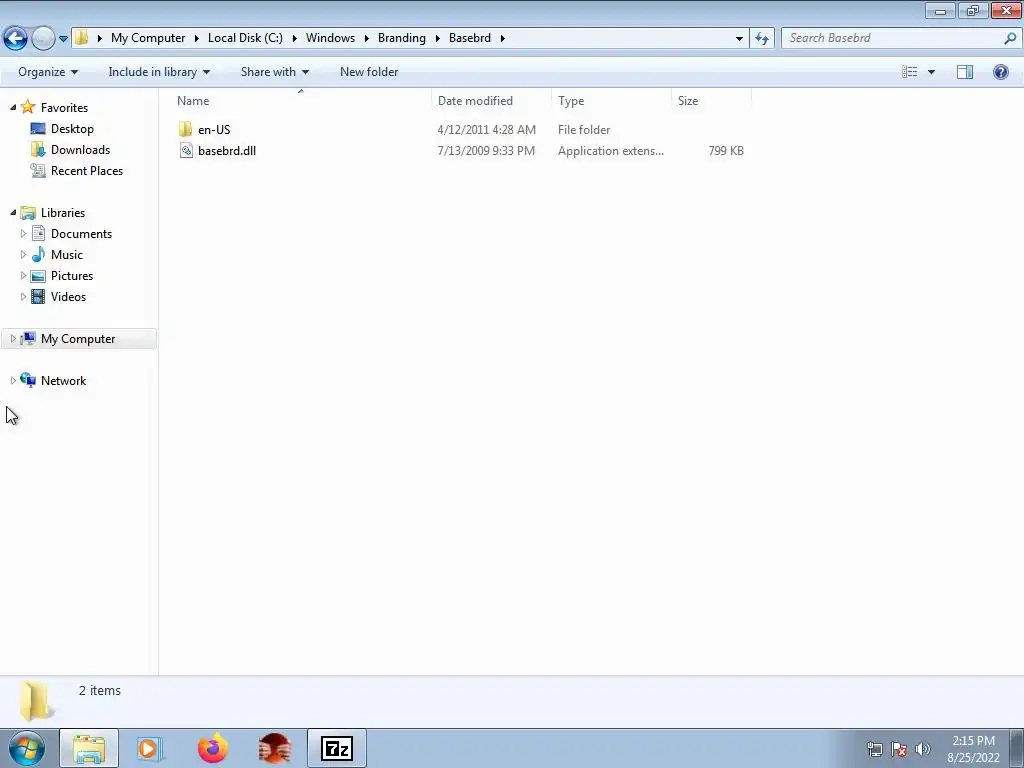Screen dimensions: 1024x768
Task: Select My Computer in navigation pane
Action: 78,338
